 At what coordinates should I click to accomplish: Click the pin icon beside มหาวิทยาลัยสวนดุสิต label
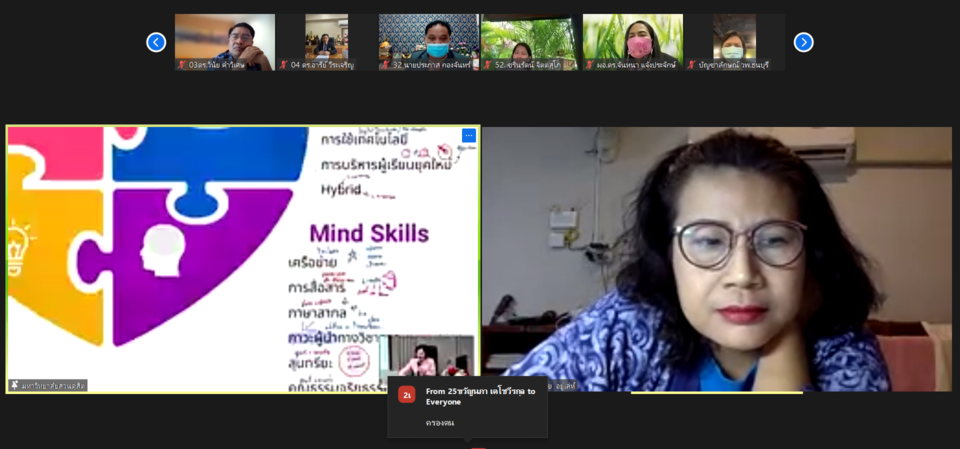(14, 385)
